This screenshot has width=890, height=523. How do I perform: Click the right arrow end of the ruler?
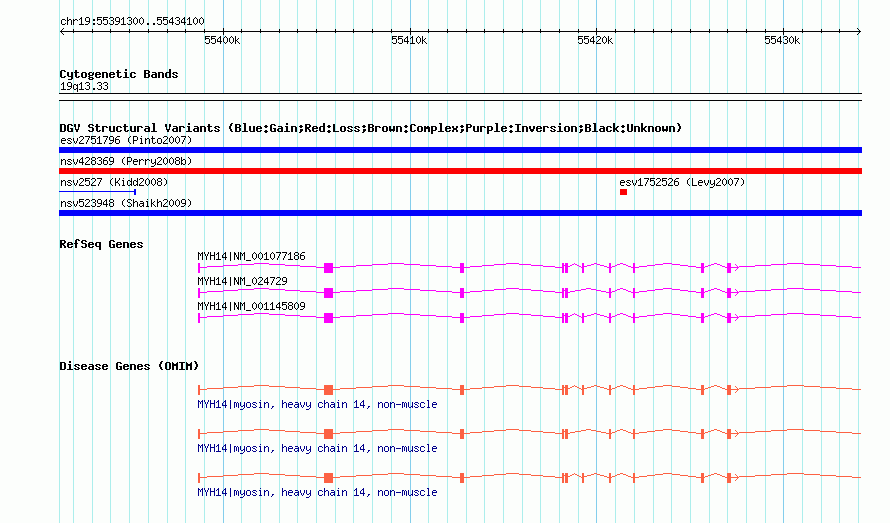pyautogui.click(x=859, y=31)
